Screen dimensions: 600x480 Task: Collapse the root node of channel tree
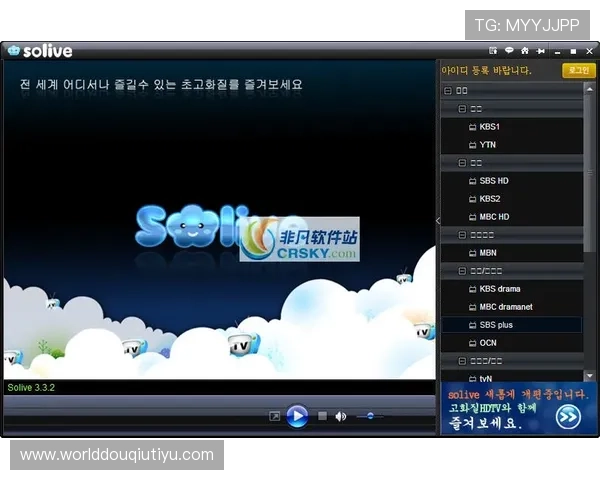click(448, 91)
